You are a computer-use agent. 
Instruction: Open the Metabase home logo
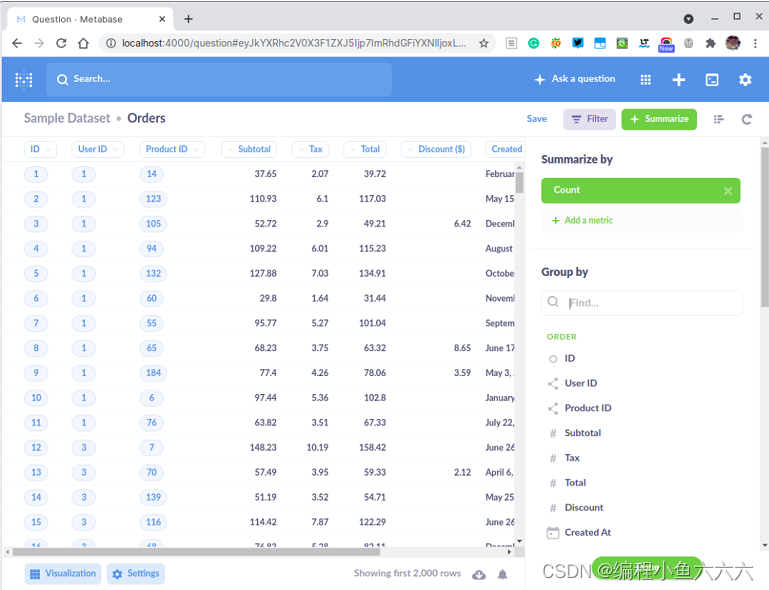tap(24, 79)
